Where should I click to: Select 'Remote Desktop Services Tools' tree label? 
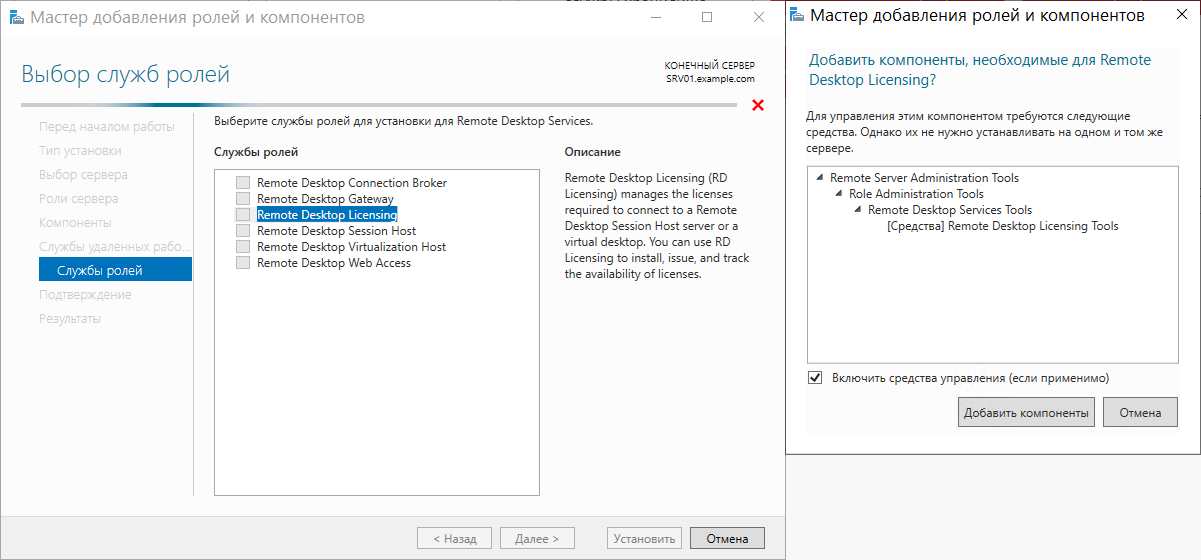tap(950, 210)
